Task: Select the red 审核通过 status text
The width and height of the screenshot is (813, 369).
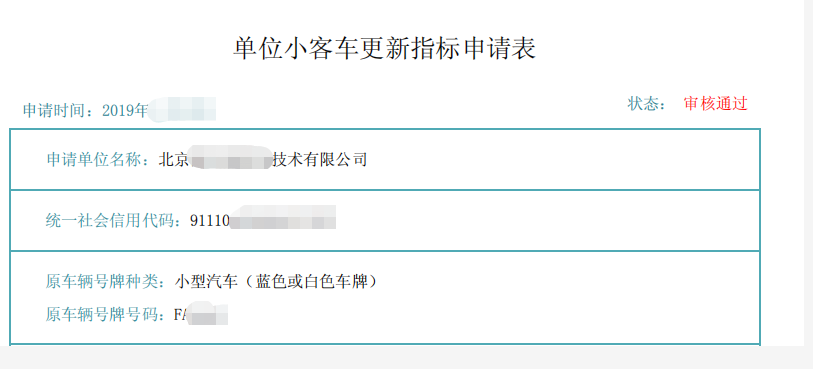Action: tap(716, 104)
